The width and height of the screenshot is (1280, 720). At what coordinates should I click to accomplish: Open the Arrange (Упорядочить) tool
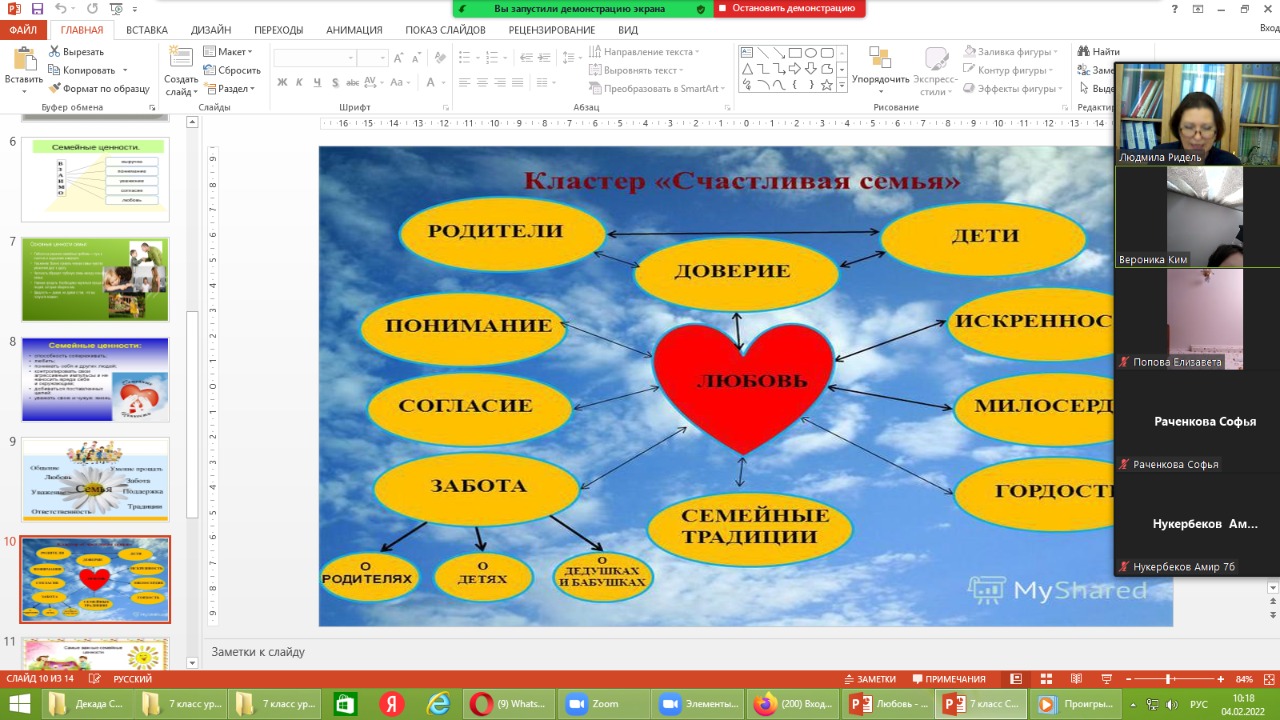click(880, 68)
